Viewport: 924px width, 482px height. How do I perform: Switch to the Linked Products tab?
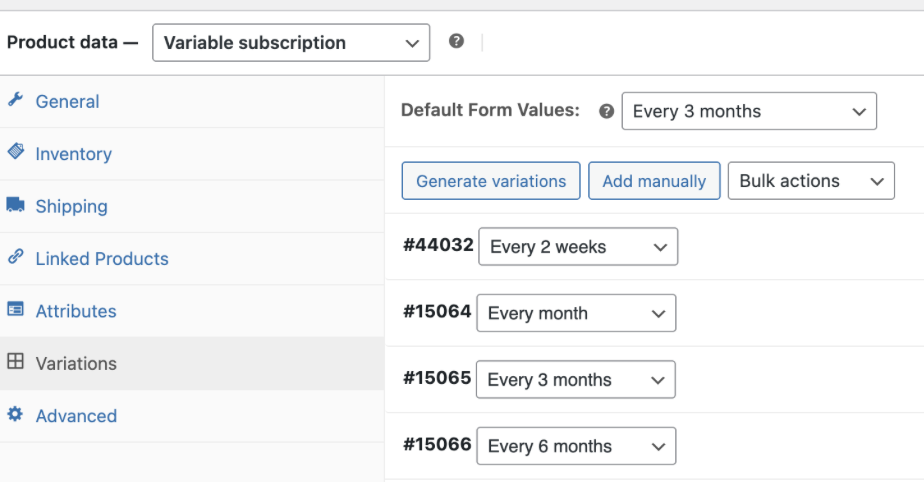(x=102, y=258)
